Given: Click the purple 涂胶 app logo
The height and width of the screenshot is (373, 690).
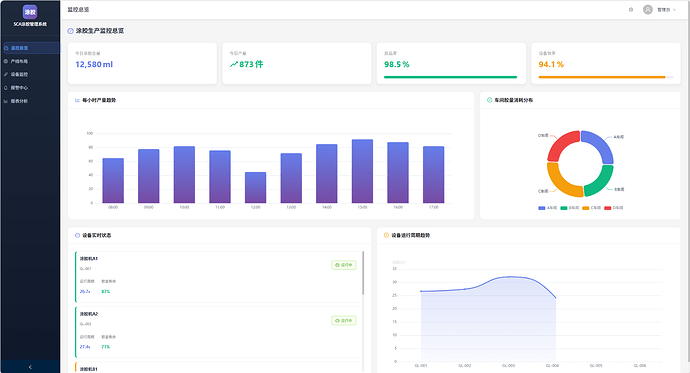Looking at the screenshot, I should click(x=30, y=12).
